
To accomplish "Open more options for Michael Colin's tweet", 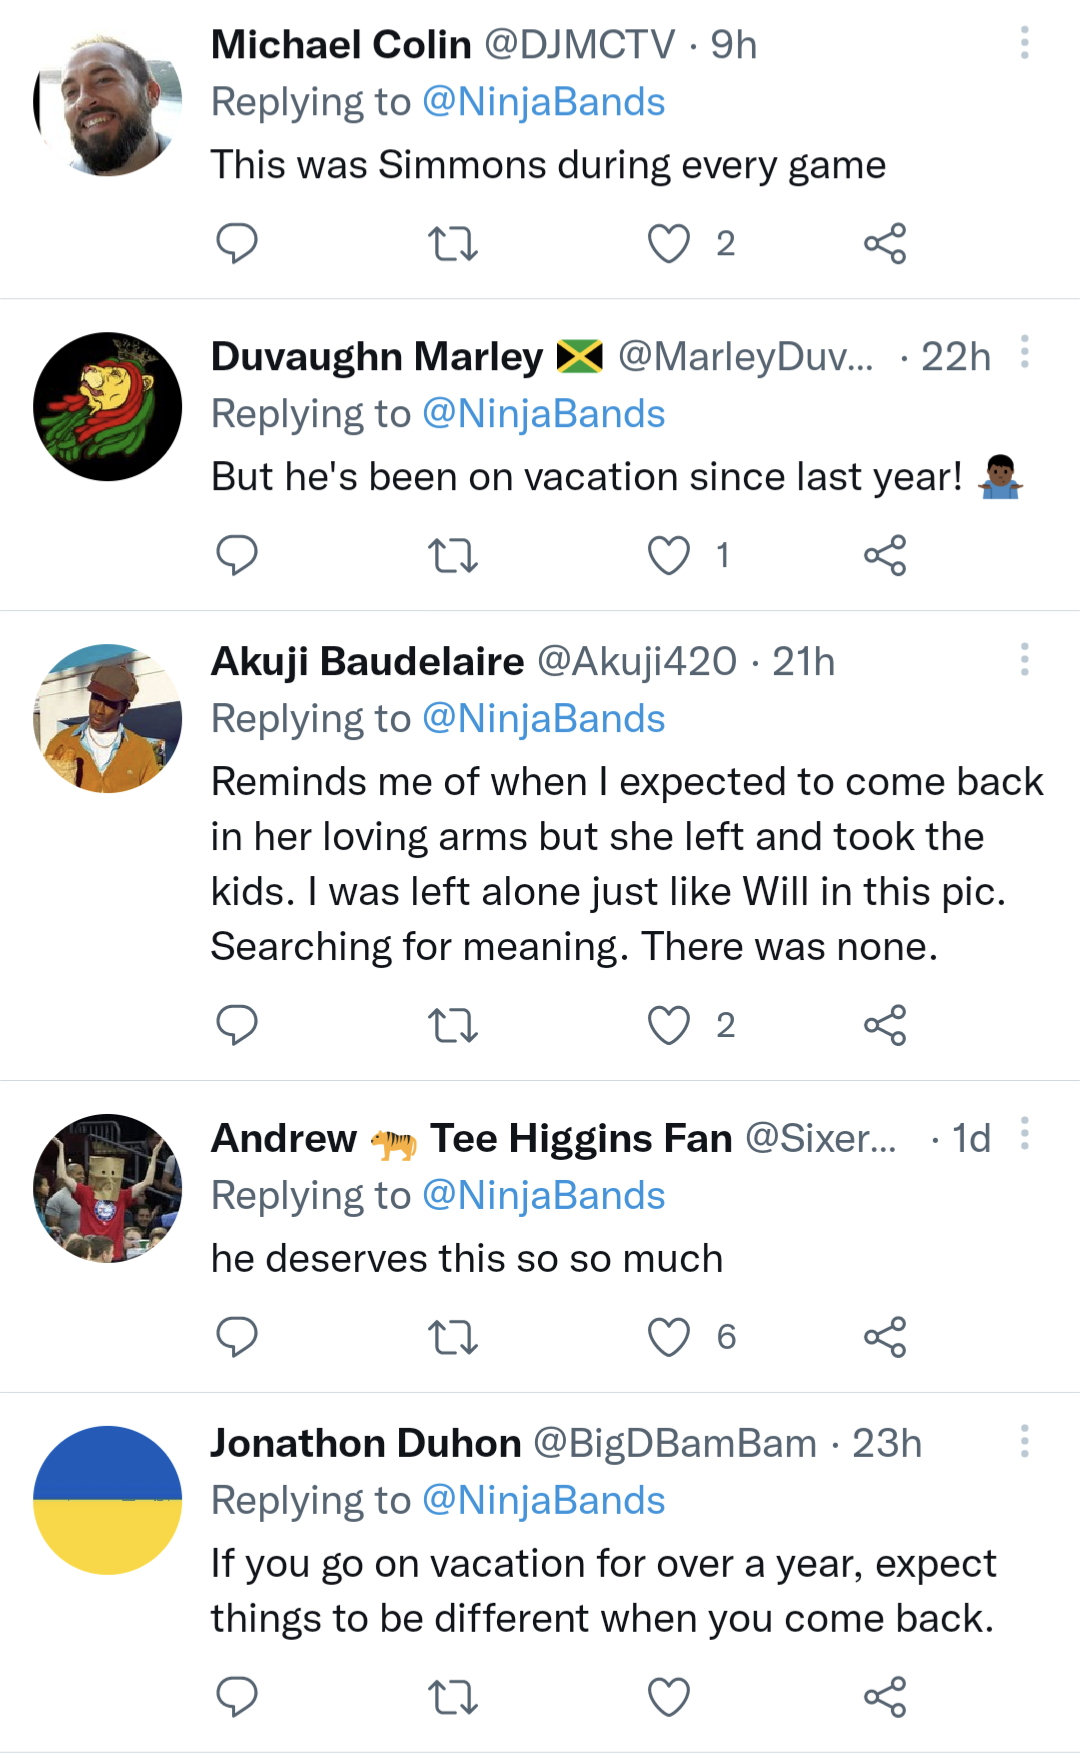I will [x=1024, y=43].
